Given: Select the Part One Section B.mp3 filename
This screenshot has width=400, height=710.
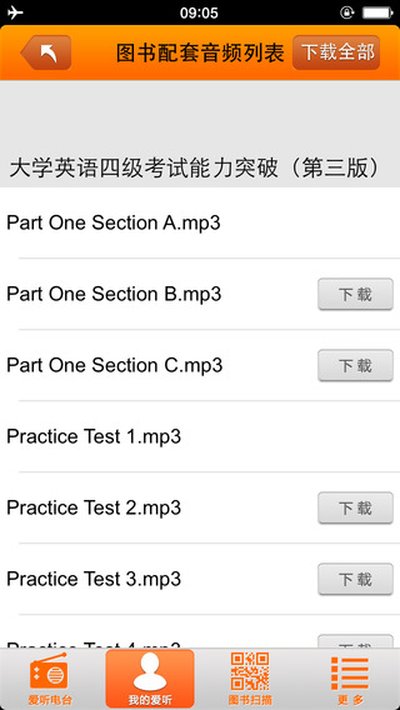Looking at the screenshot, I should coord(114,294).
